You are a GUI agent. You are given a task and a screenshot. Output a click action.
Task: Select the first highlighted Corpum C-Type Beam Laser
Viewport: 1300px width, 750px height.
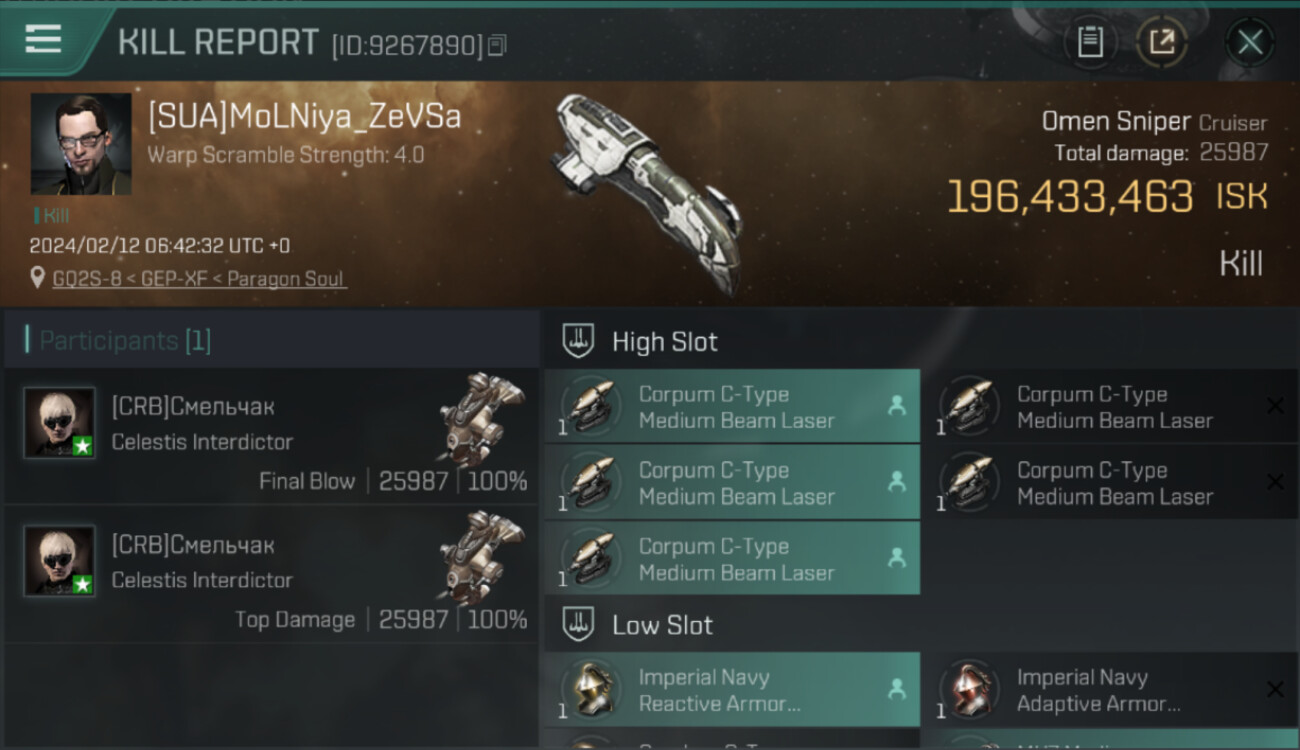[x=732, y=406]
